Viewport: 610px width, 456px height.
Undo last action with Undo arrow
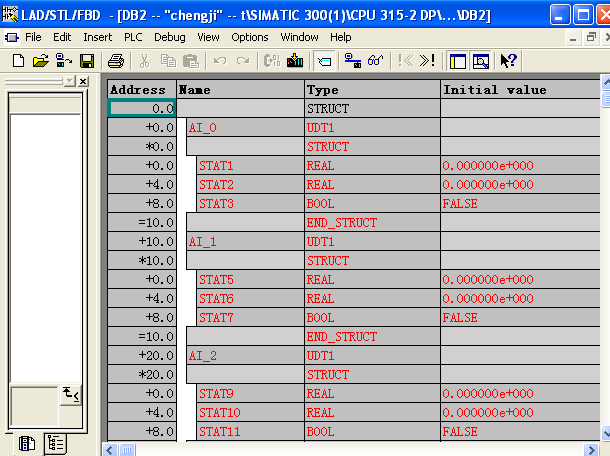220,61
